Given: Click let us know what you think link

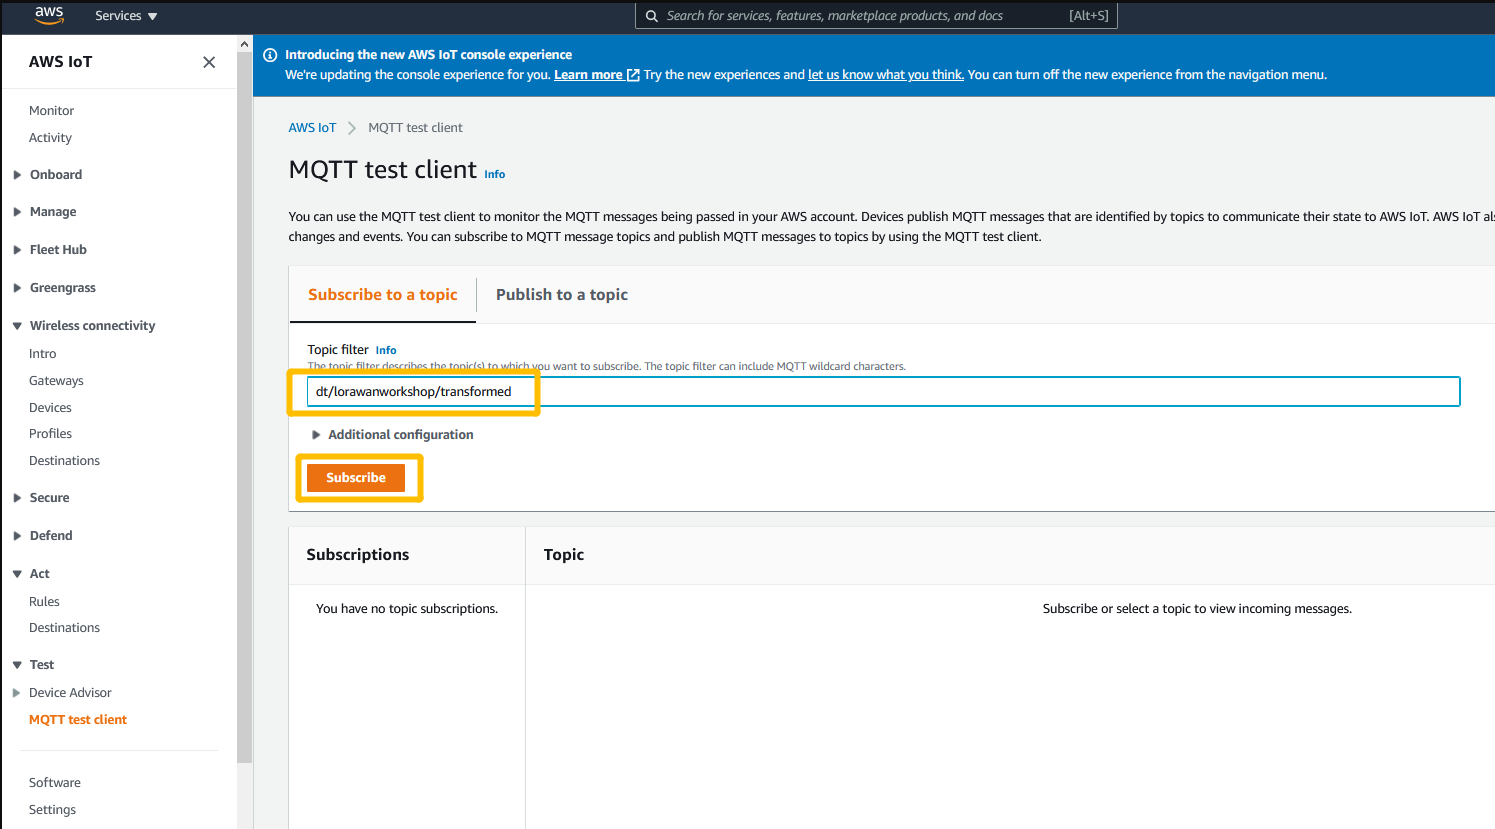Looking at the screenshot, I should [886, 75].
